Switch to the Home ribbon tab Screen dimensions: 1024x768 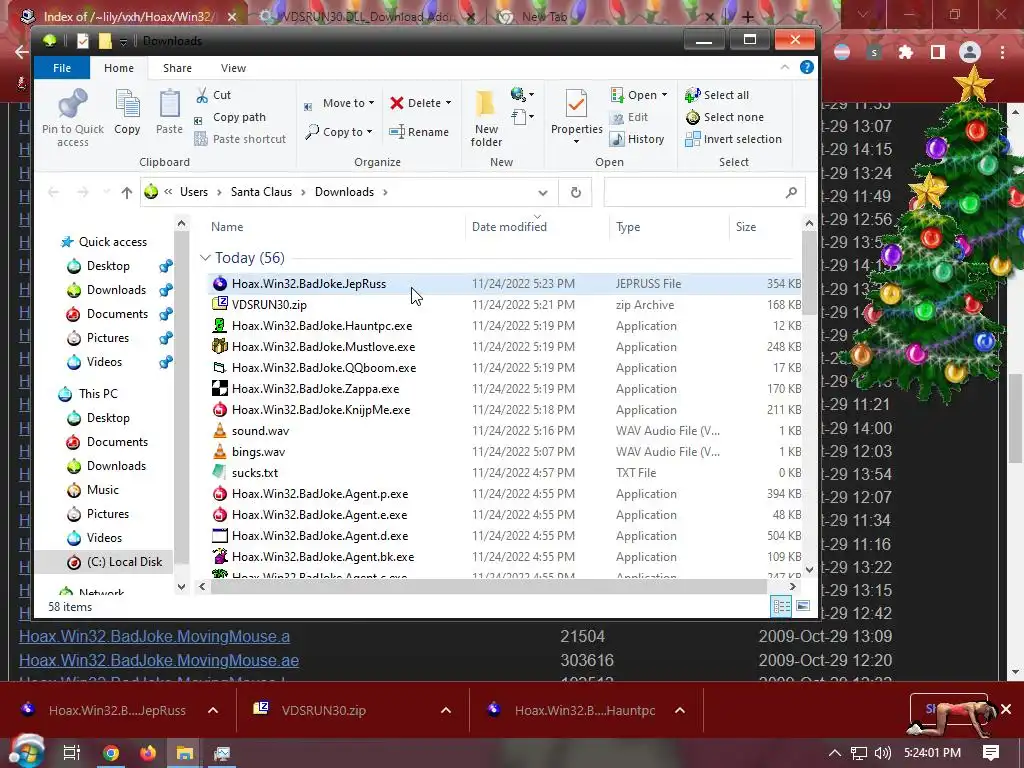119,68
